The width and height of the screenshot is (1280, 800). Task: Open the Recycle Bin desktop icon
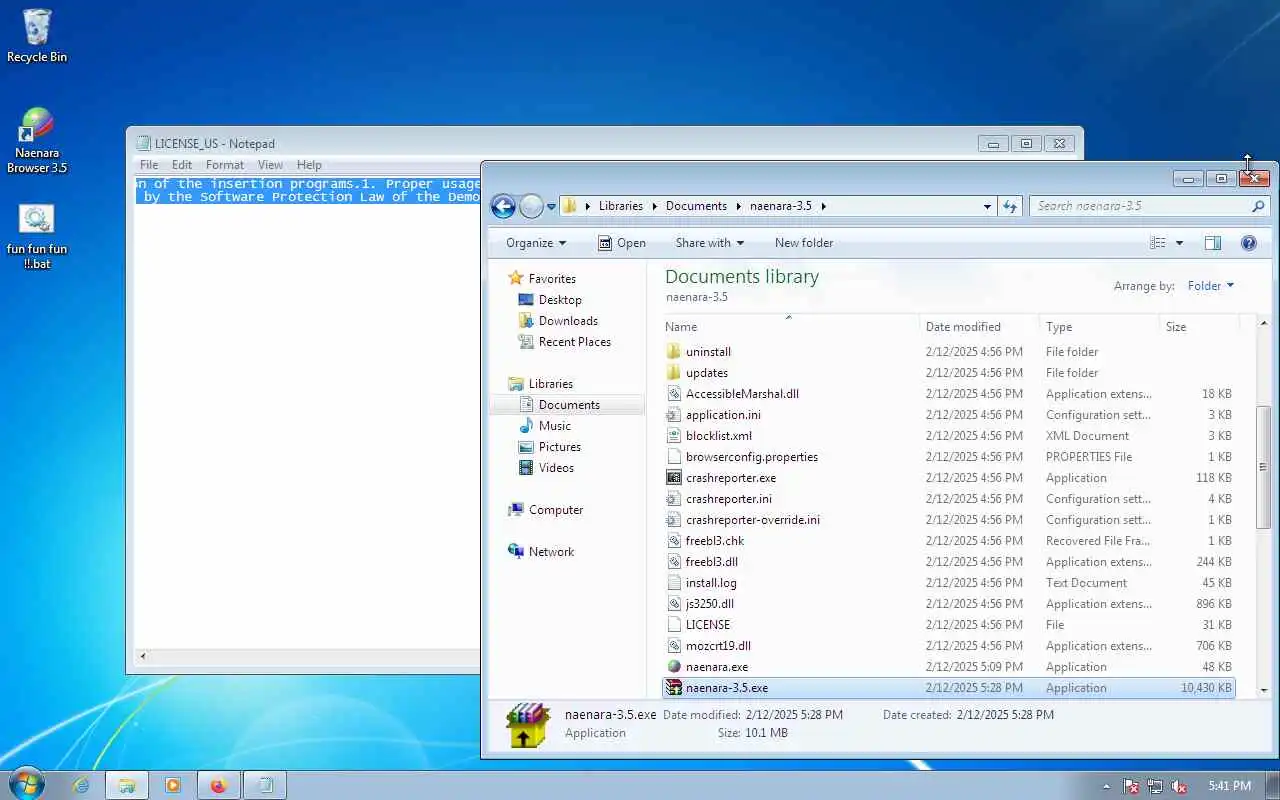coord(37,36)
